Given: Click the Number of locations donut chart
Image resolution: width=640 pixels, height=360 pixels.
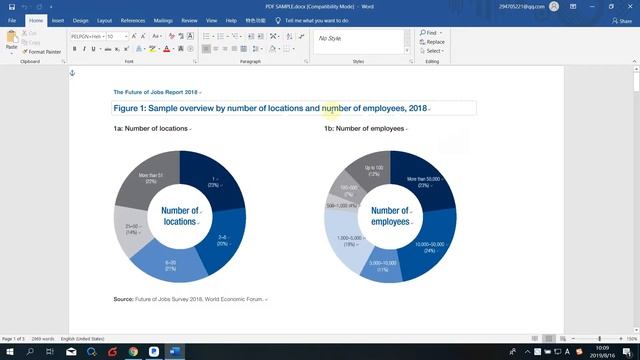Looking at the screenshot, I should 180,216.
